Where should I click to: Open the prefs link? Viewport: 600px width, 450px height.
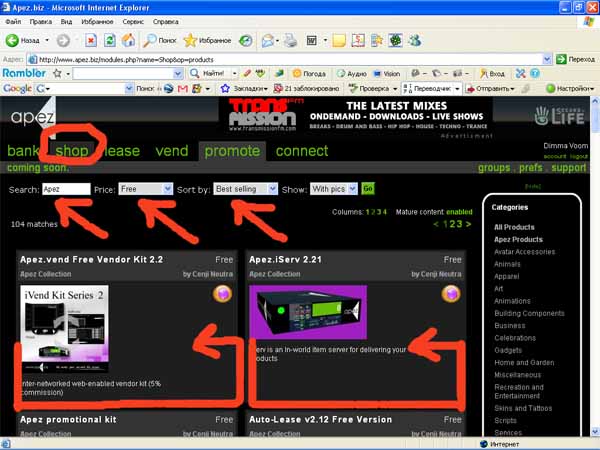[x=531, y=168]
